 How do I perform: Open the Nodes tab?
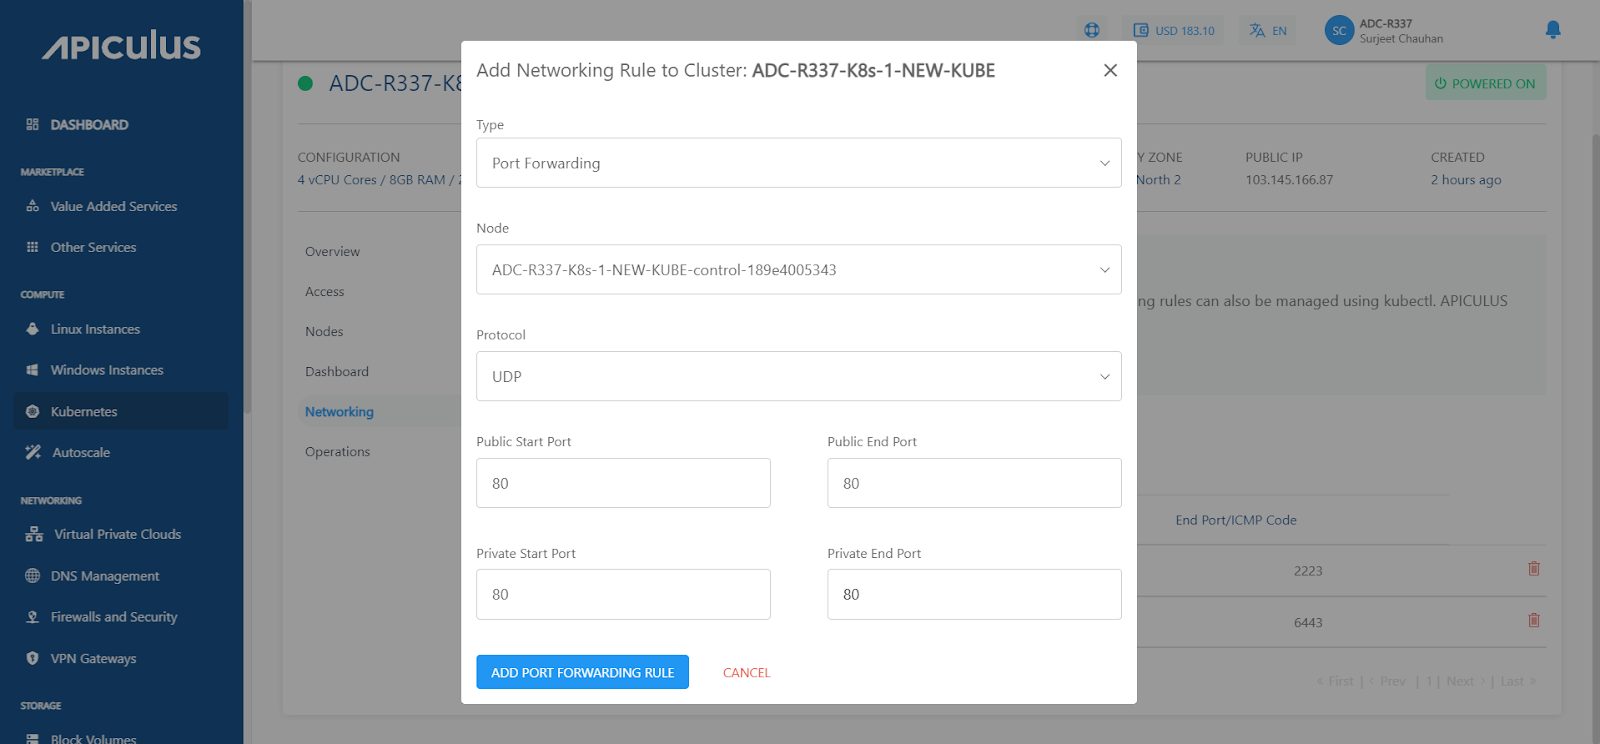pyautogui.click(x=324, y=332)
